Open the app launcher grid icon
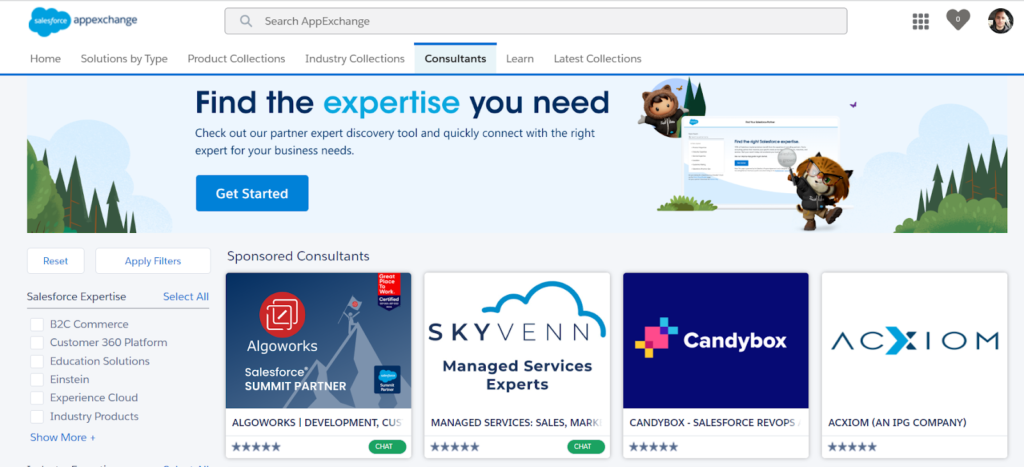 click(921, 21)
